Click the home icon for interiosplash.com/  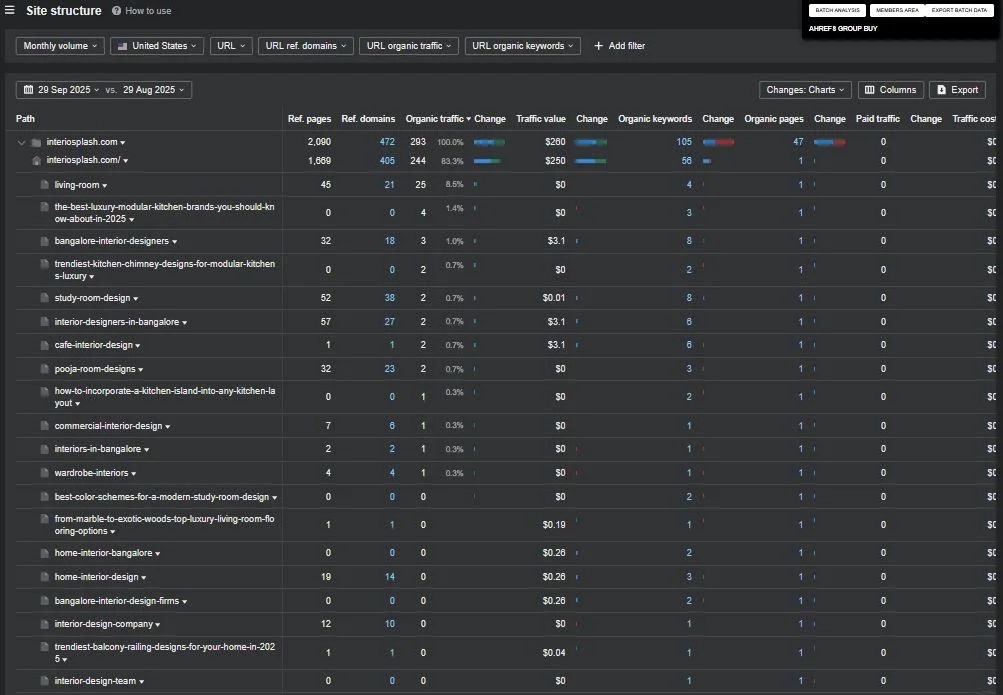36,160
